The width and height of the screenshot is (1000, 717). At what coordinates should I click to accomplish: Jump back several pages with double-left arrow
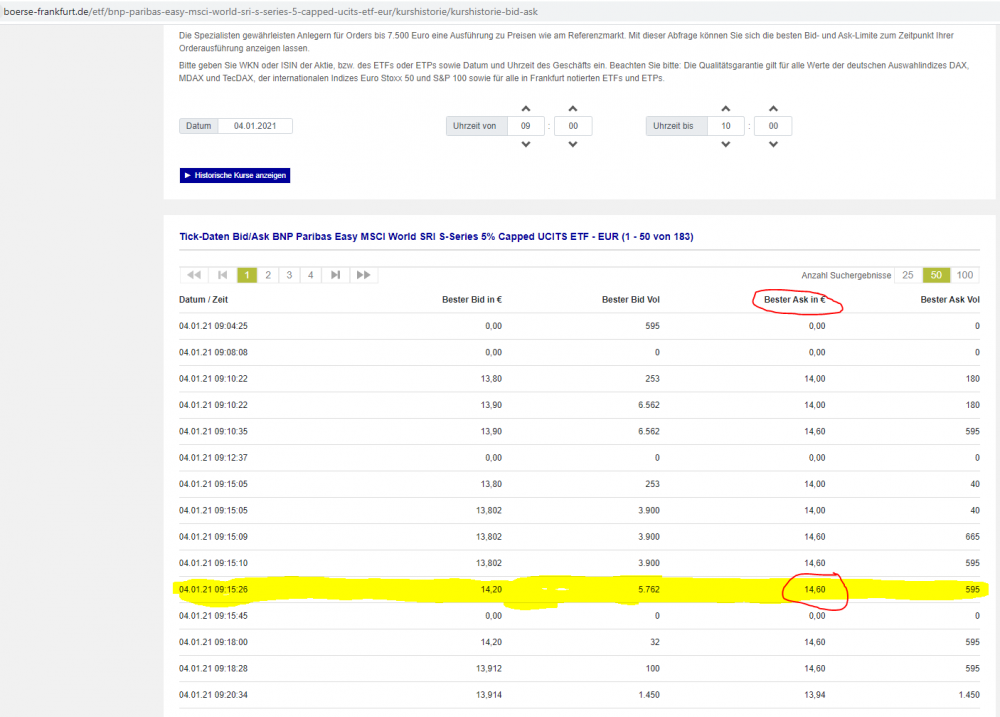195,275
